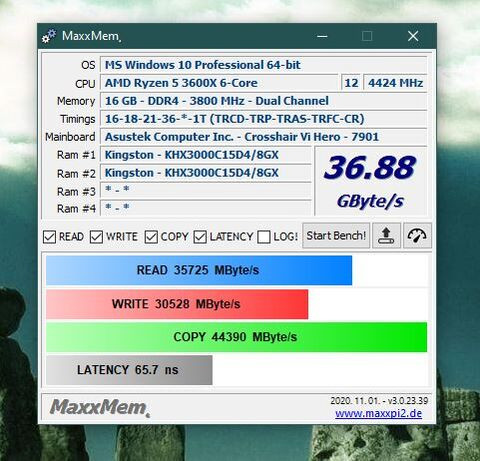Click the Start Bench! button
Screen dimensions: 480x461
(336, 236)
